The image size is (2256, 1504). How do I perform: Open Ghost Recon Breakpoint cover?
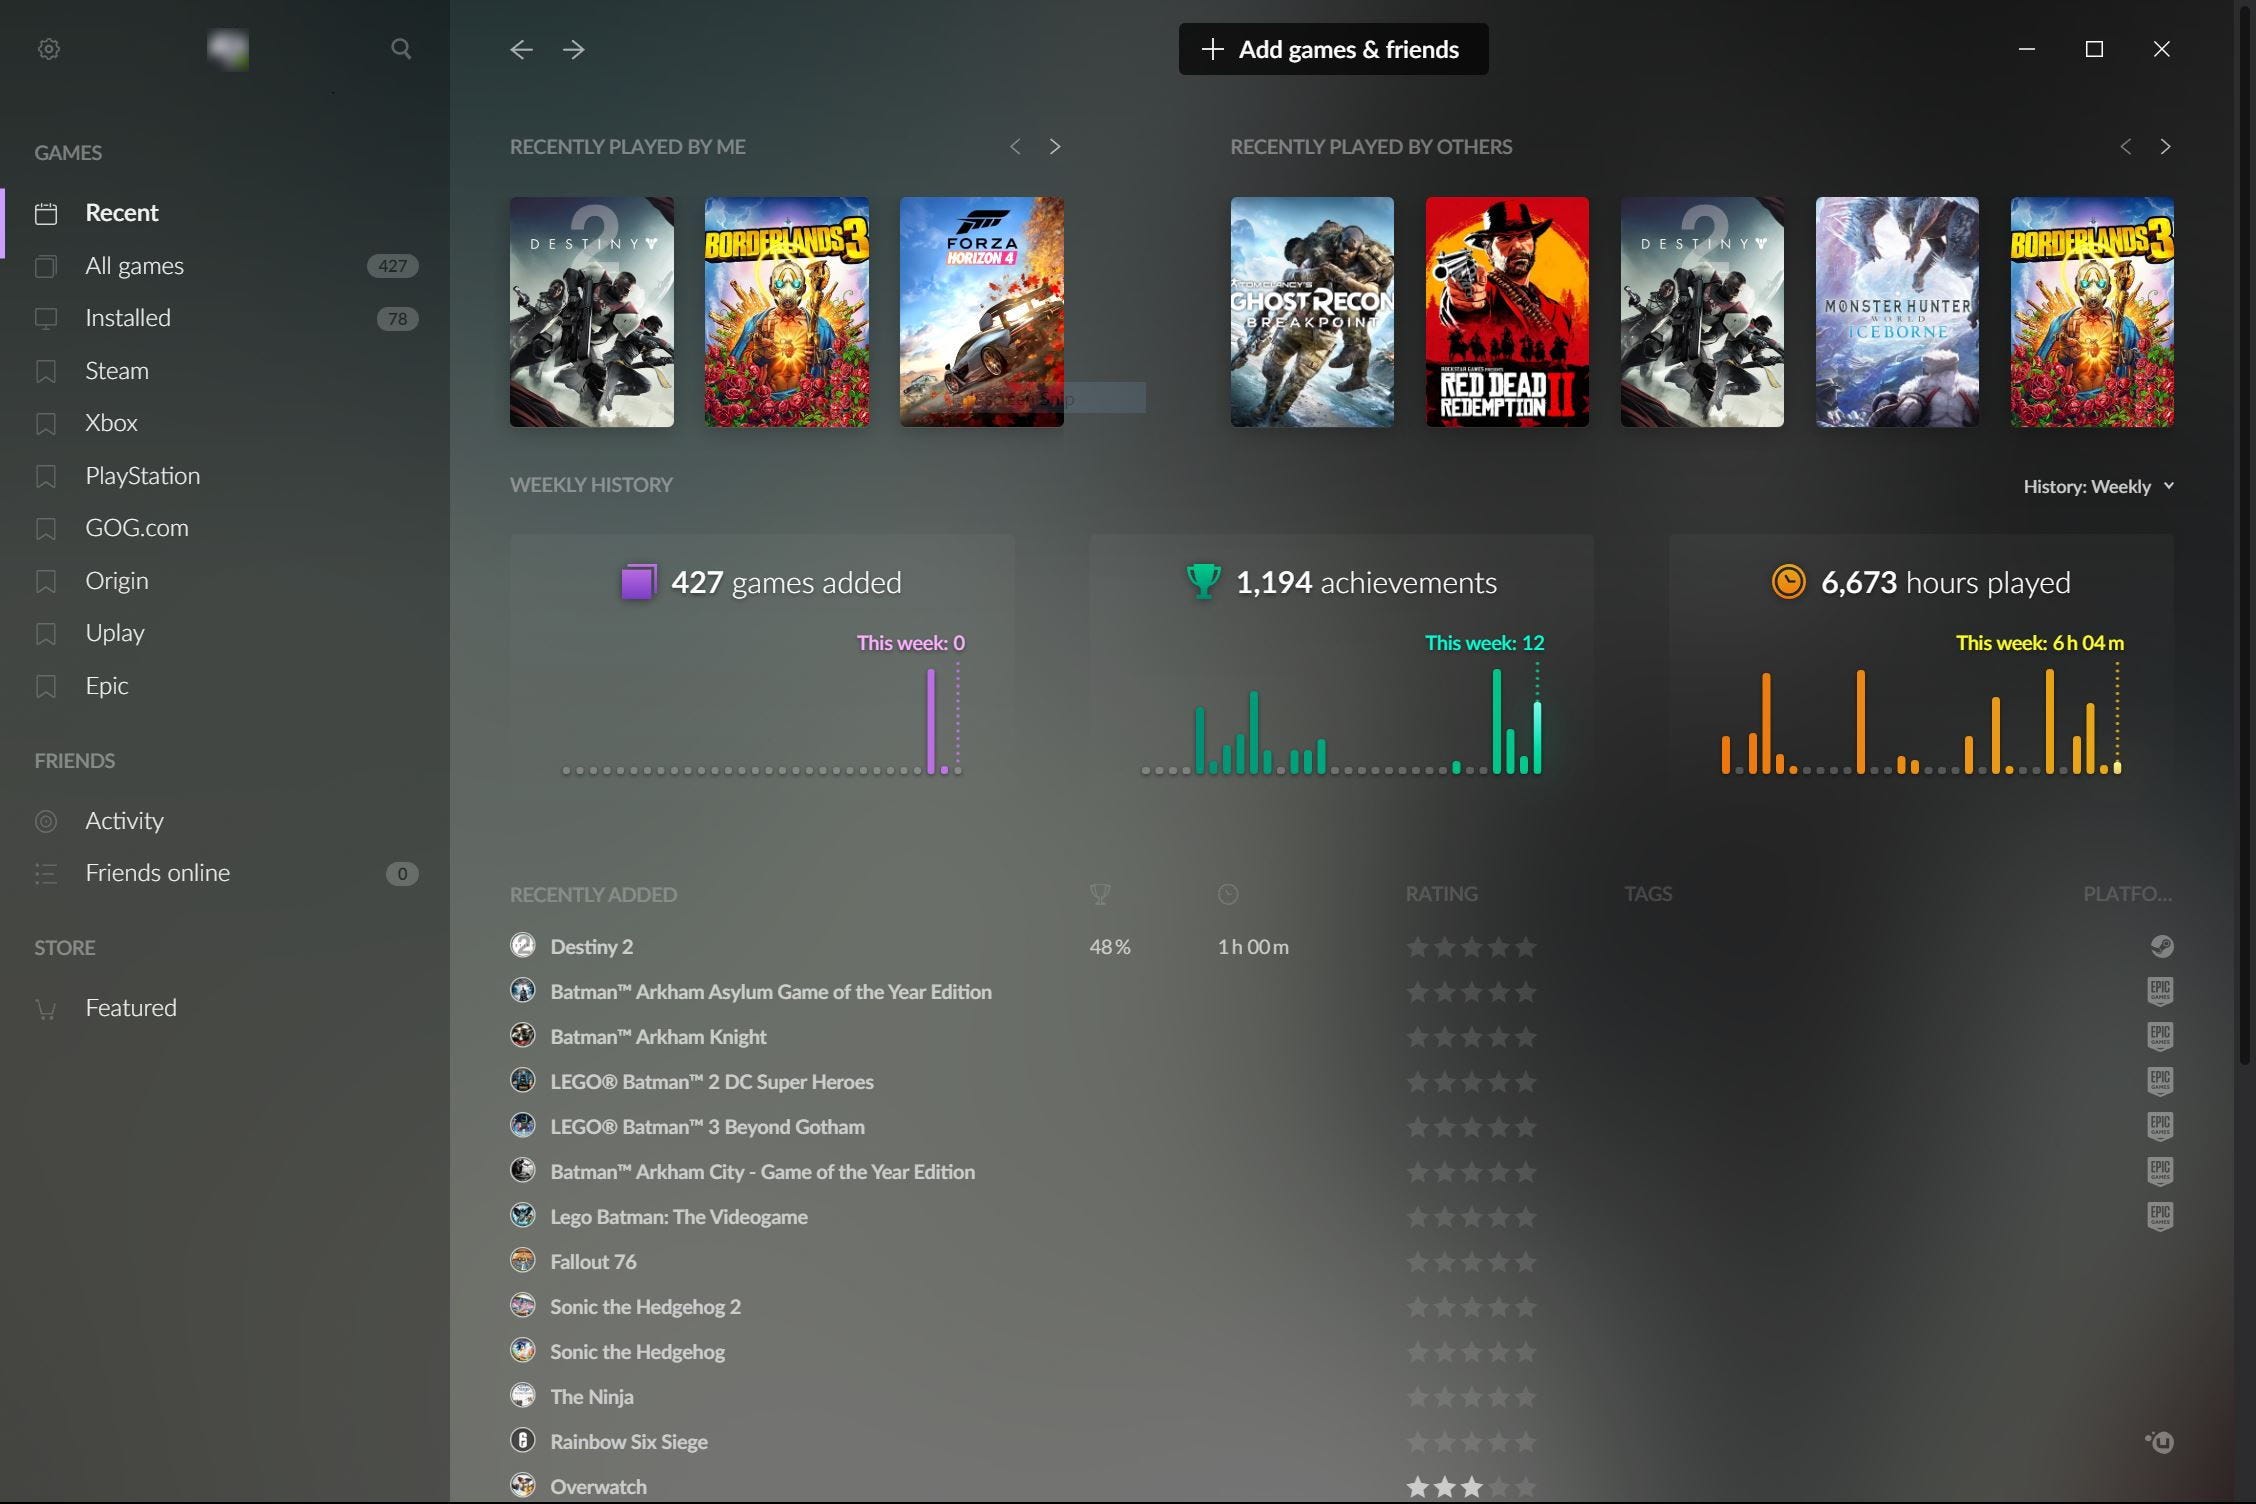pos(1312,312)
